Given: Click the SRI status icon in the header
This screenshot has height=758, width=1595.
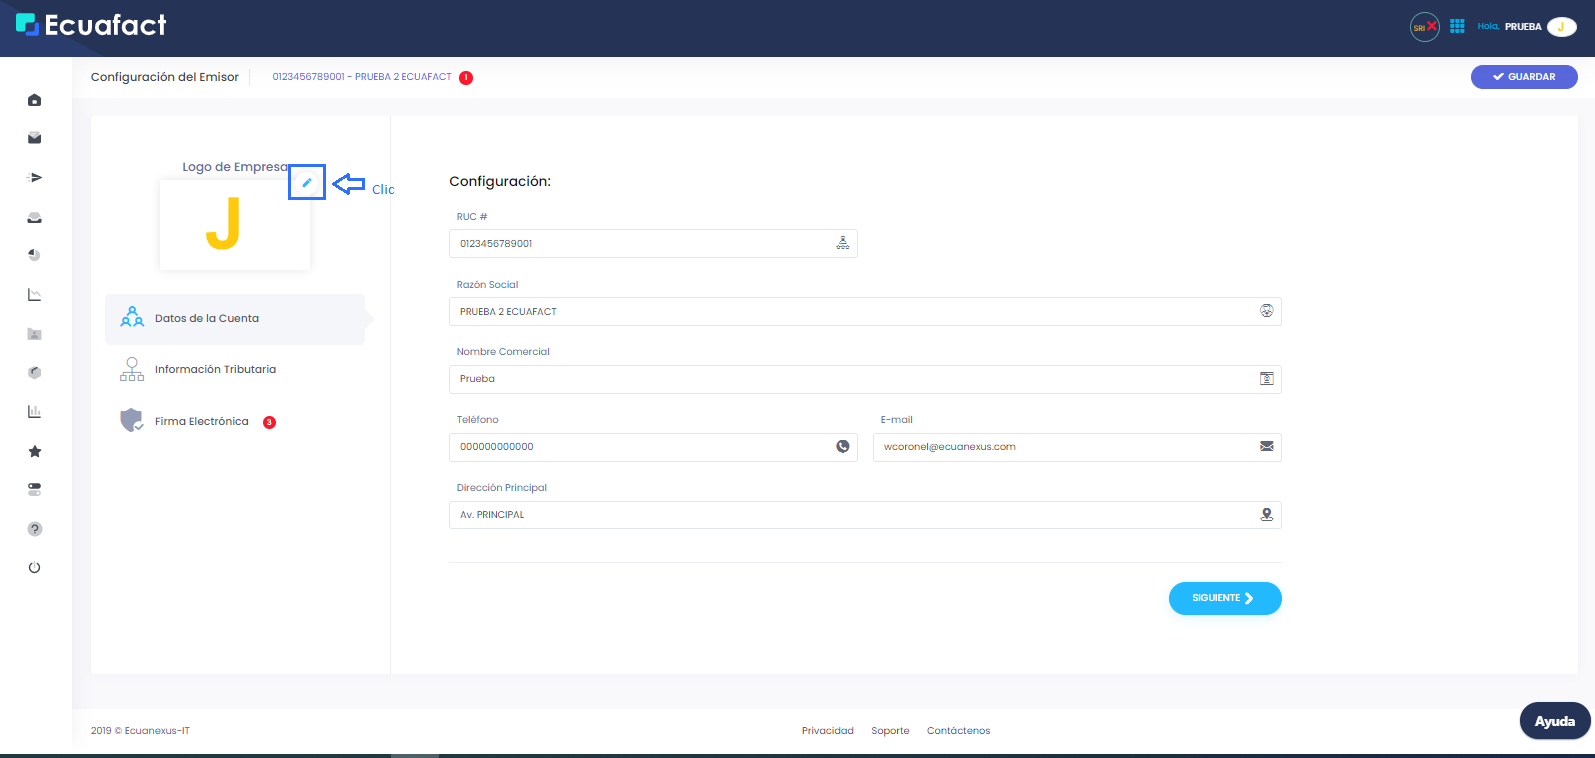Looking at the screenshot, I should tap(1424, 27).
